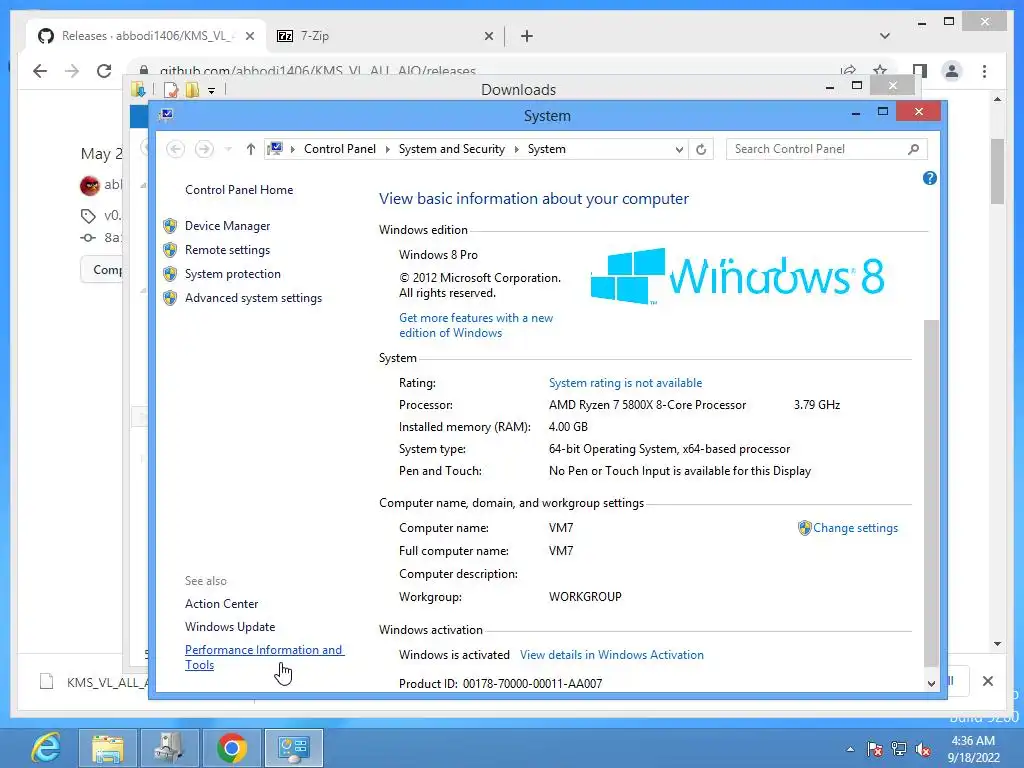Click the Device Manager shield icon
The width and height of the screenshot is (1024, 768).
click(x=170, y=226)
